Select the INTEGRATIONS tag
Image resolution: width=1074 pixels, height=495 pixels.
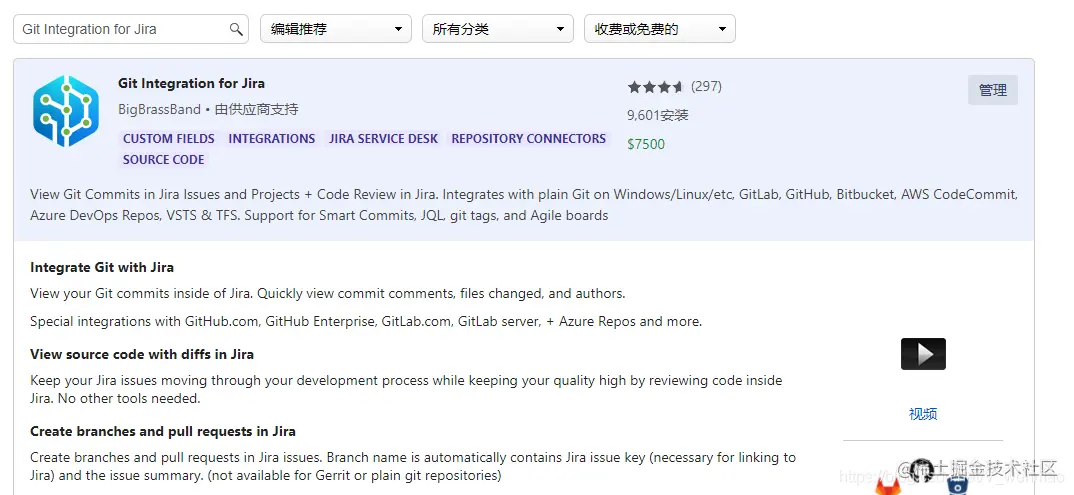(x=272, y=138)
